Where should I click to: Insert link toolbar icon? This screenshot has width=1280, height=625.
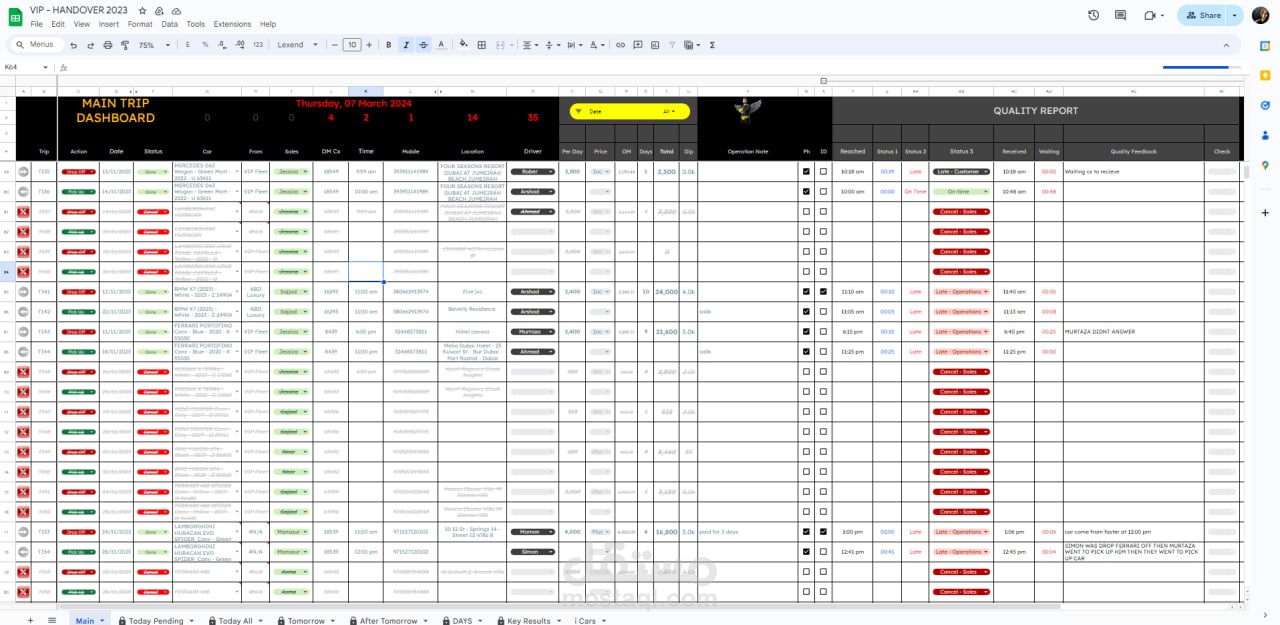[620, 45]
